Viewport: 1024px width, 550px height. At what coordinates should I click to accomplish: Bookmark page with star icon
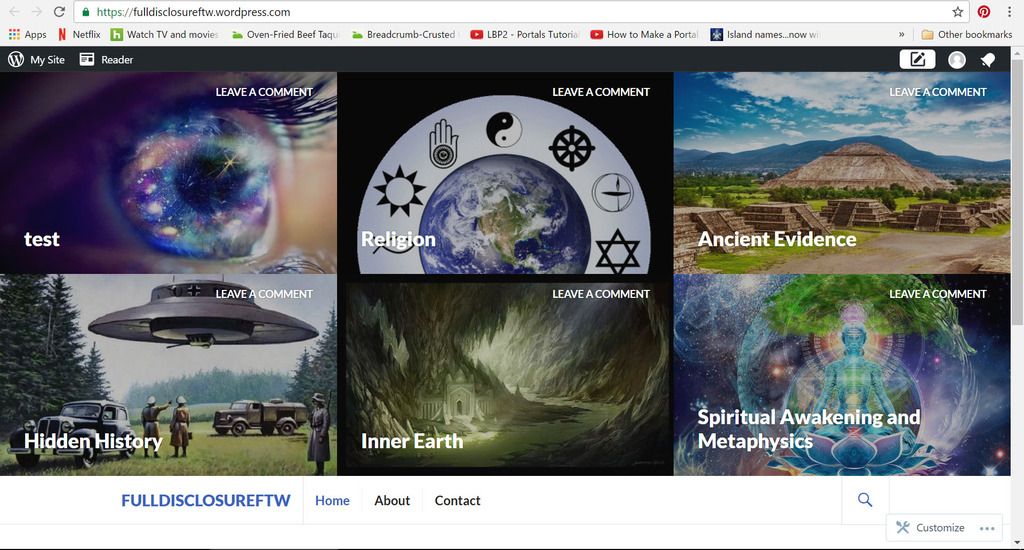957,12
